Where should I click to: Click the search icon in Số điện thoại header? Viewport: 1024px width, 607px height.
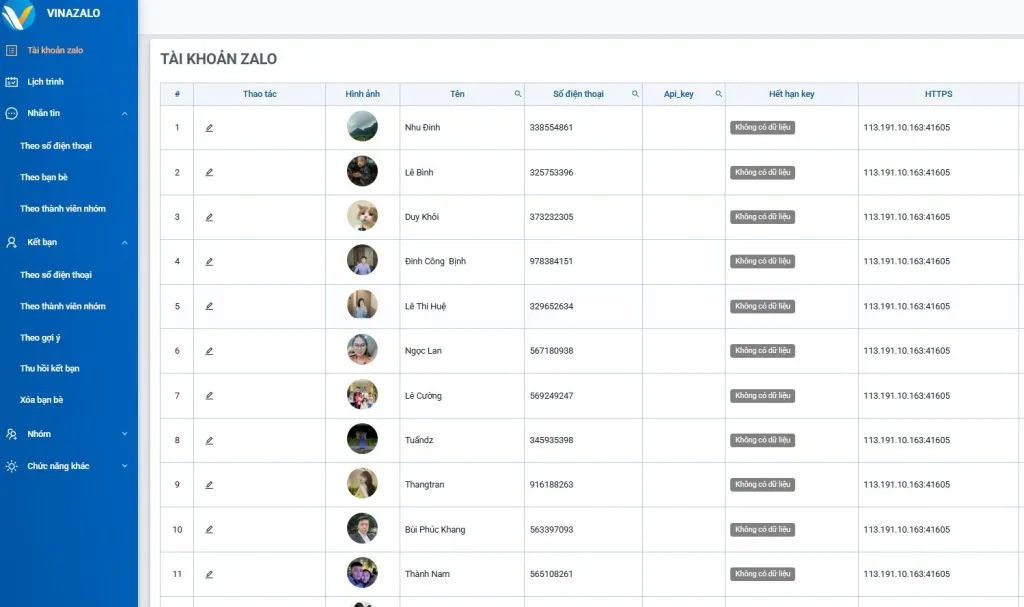click(635, 94)
